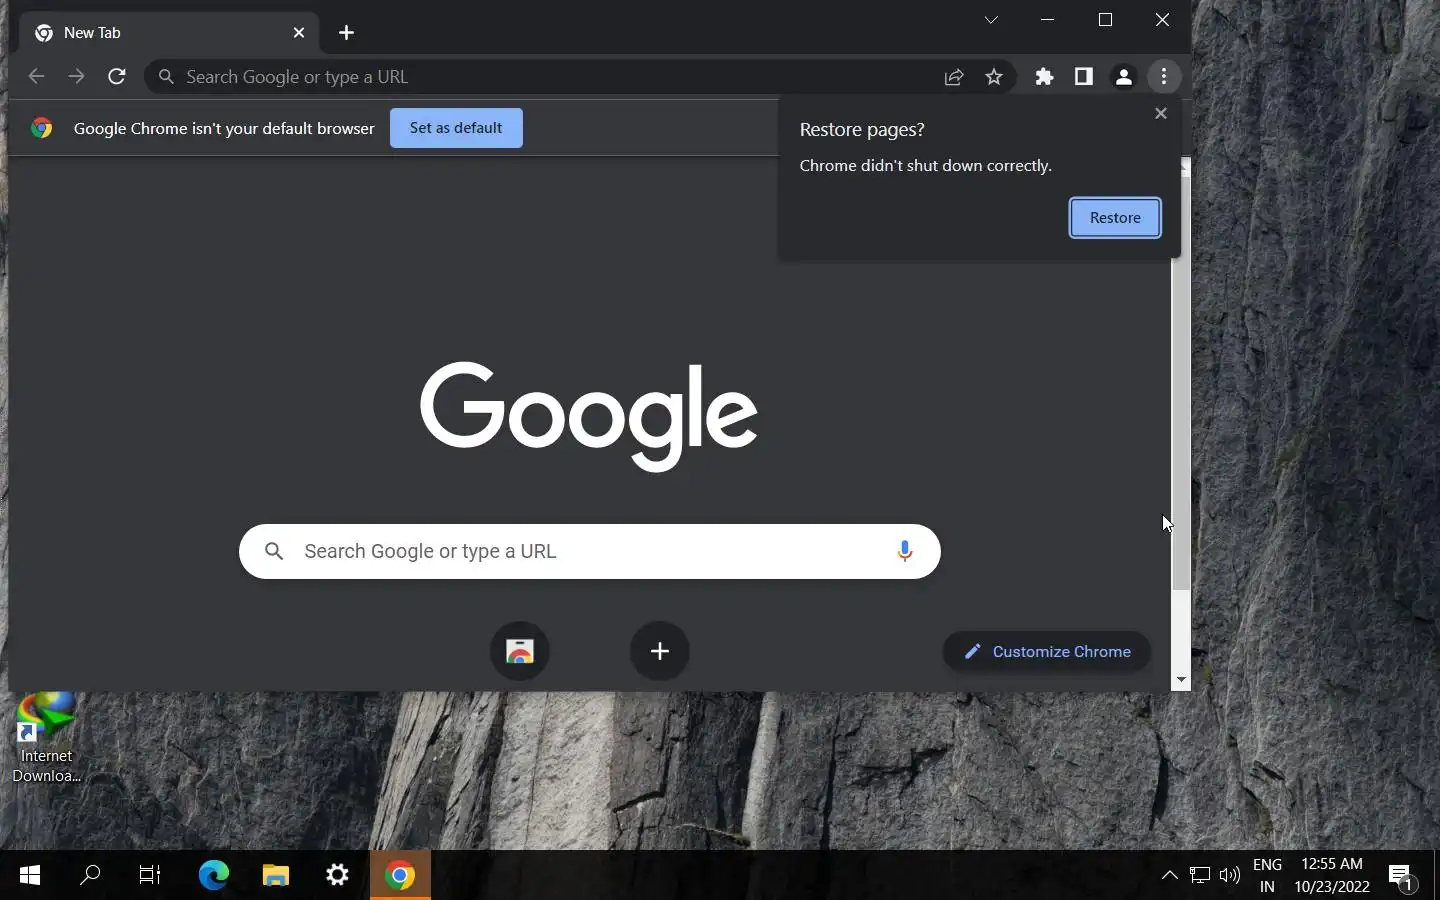Click the back navigation arrow
The width and height of the screenshot is (1440, 900).
37,77
